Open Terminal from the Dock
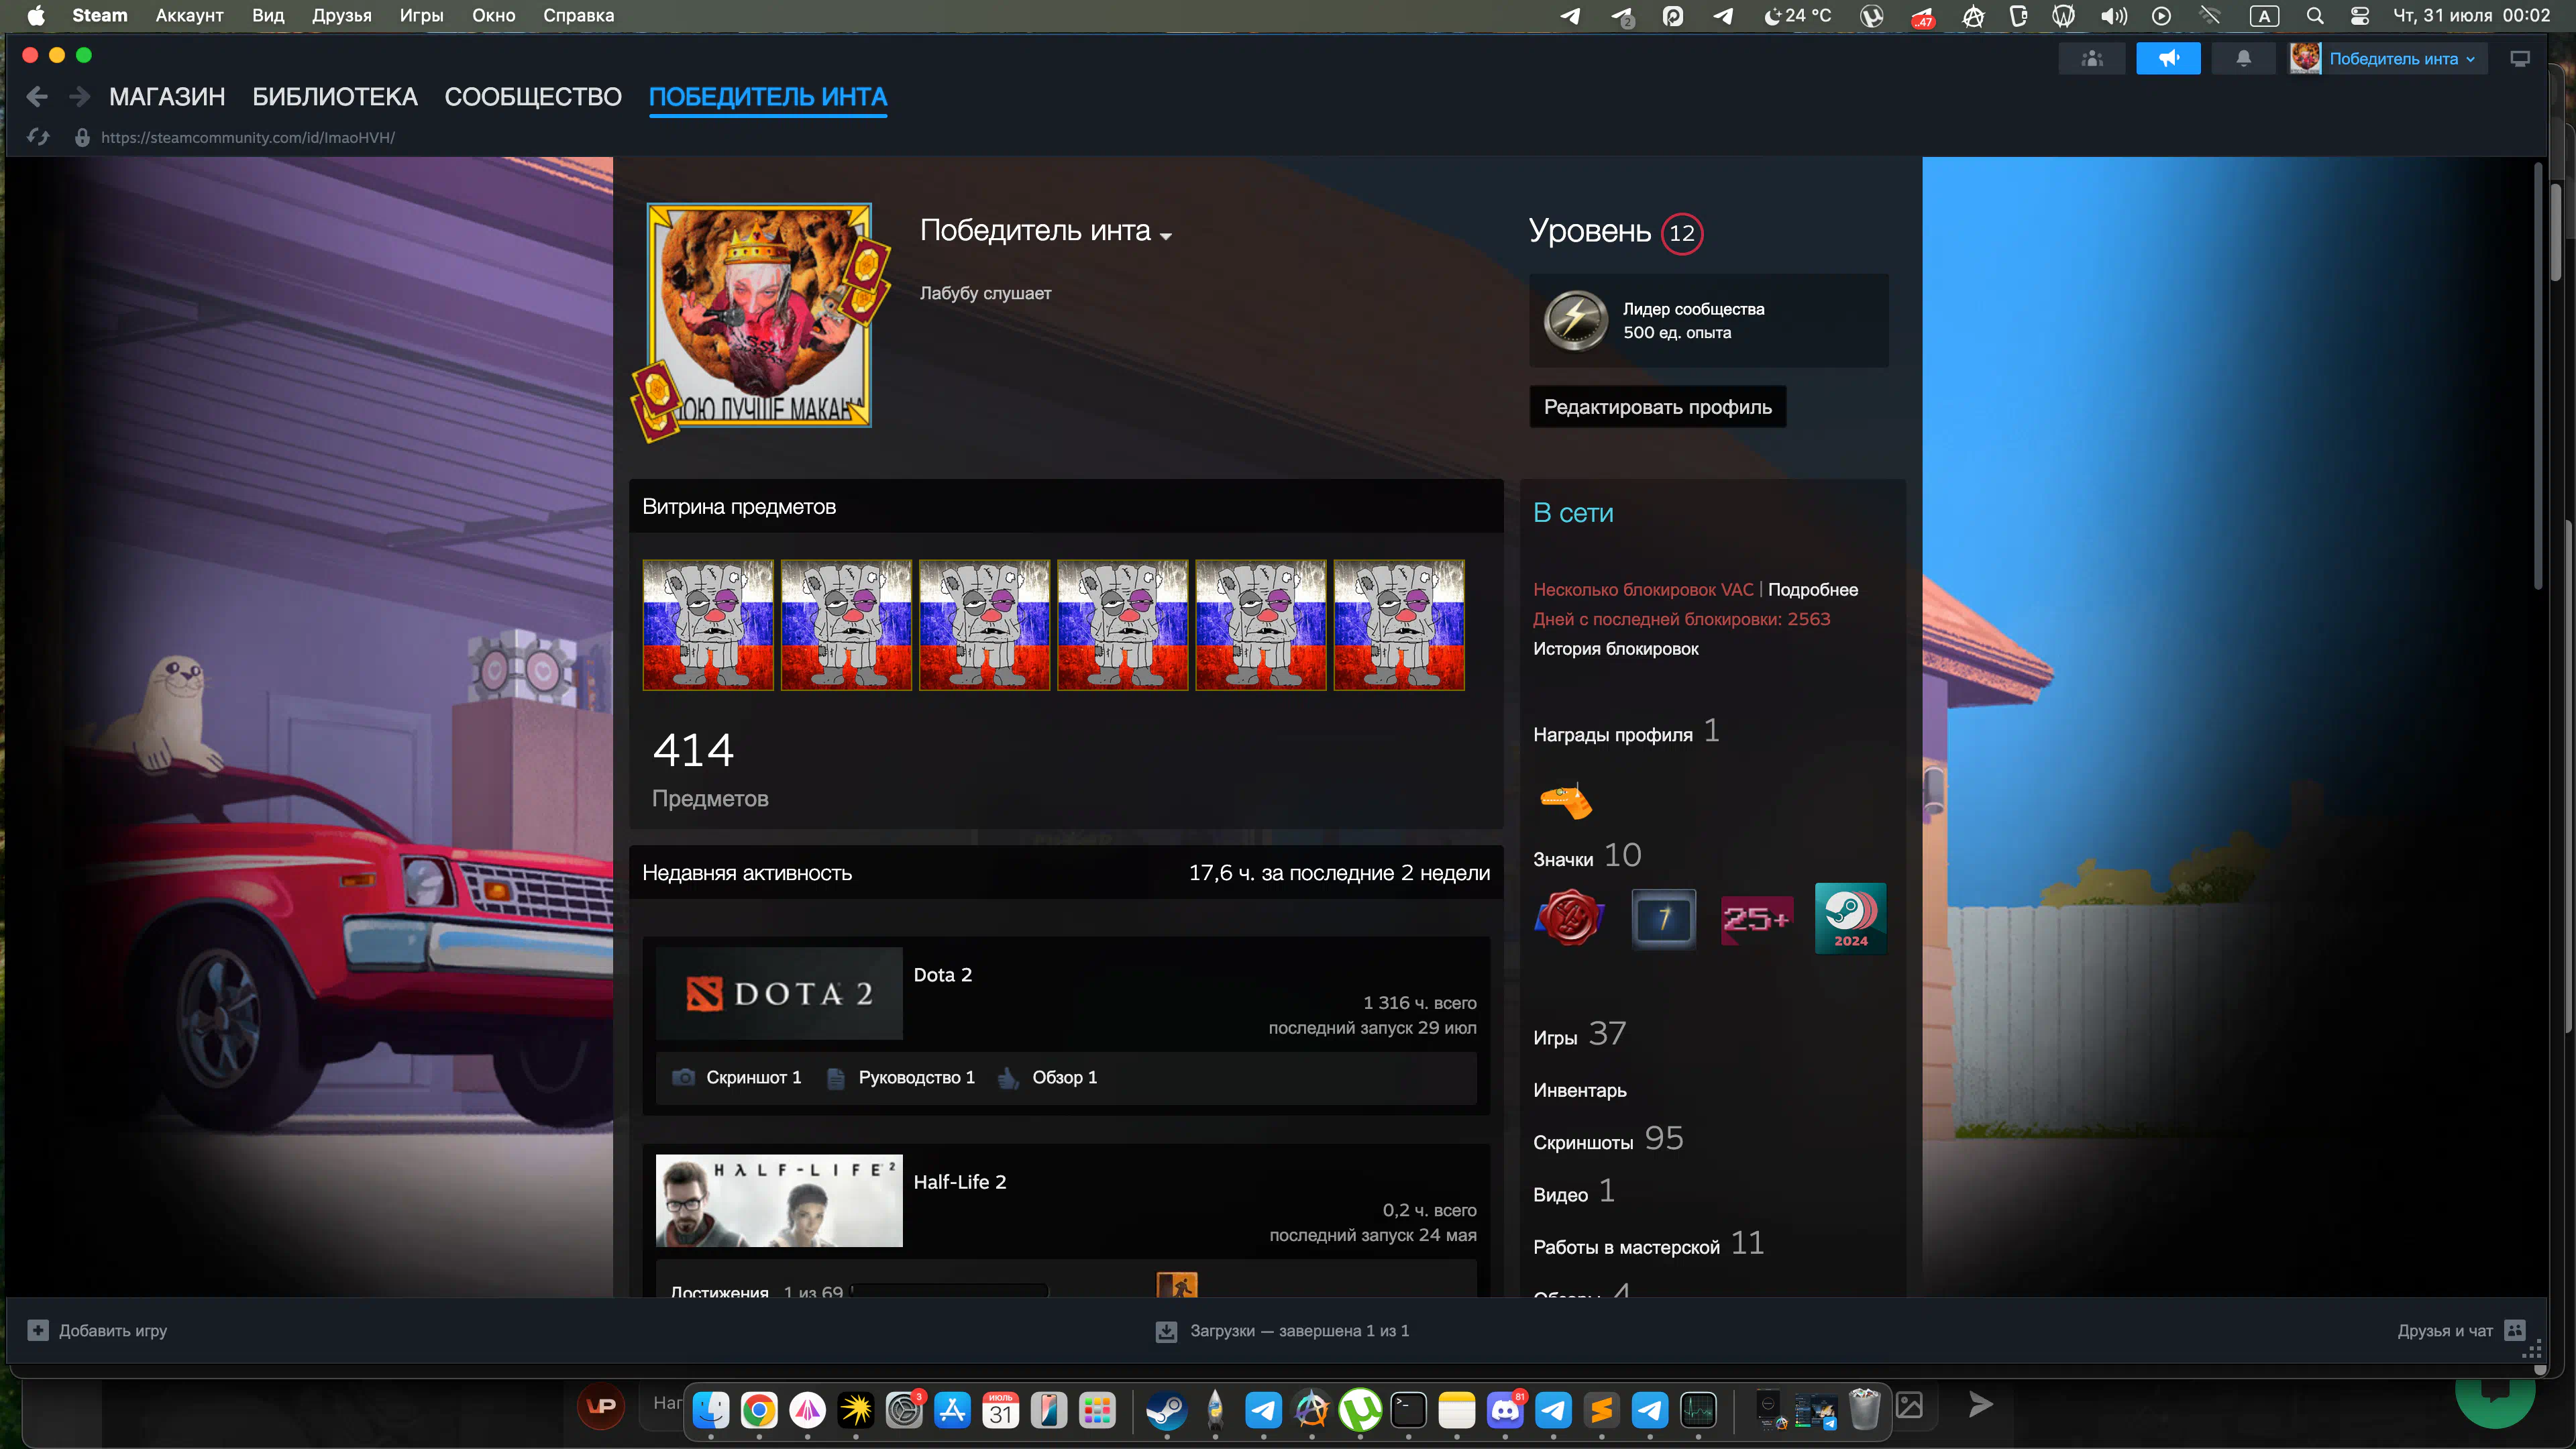The height and width of the screenshot is (1449, 2576). pos(1408,1410)
